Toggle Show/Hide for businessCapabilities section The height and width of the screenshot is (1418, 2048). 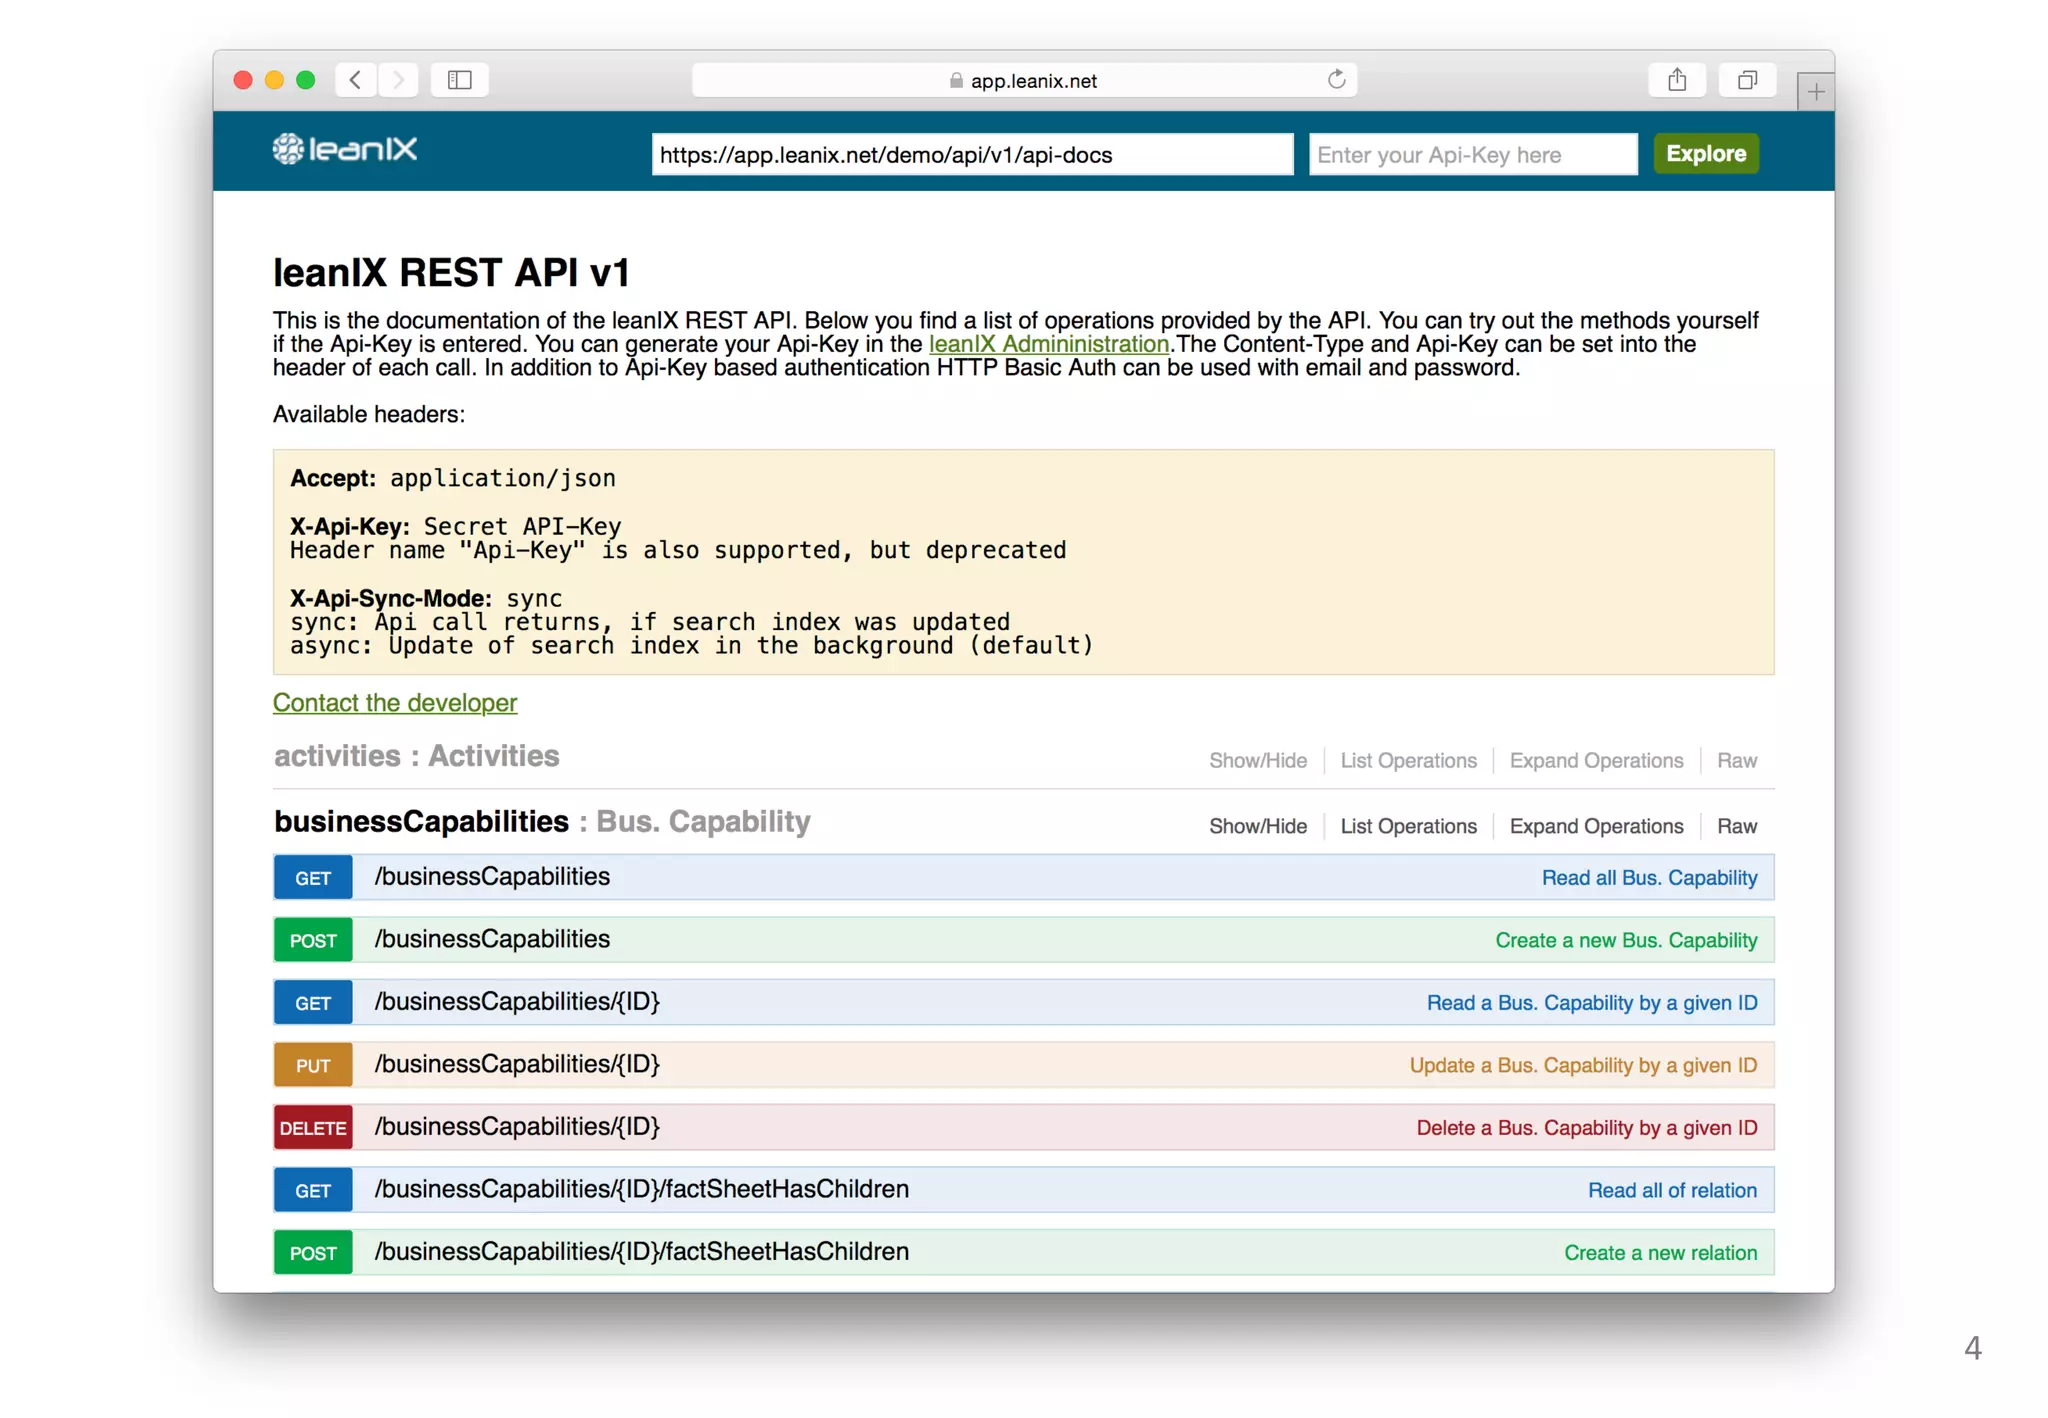[x=1257, y=827]
